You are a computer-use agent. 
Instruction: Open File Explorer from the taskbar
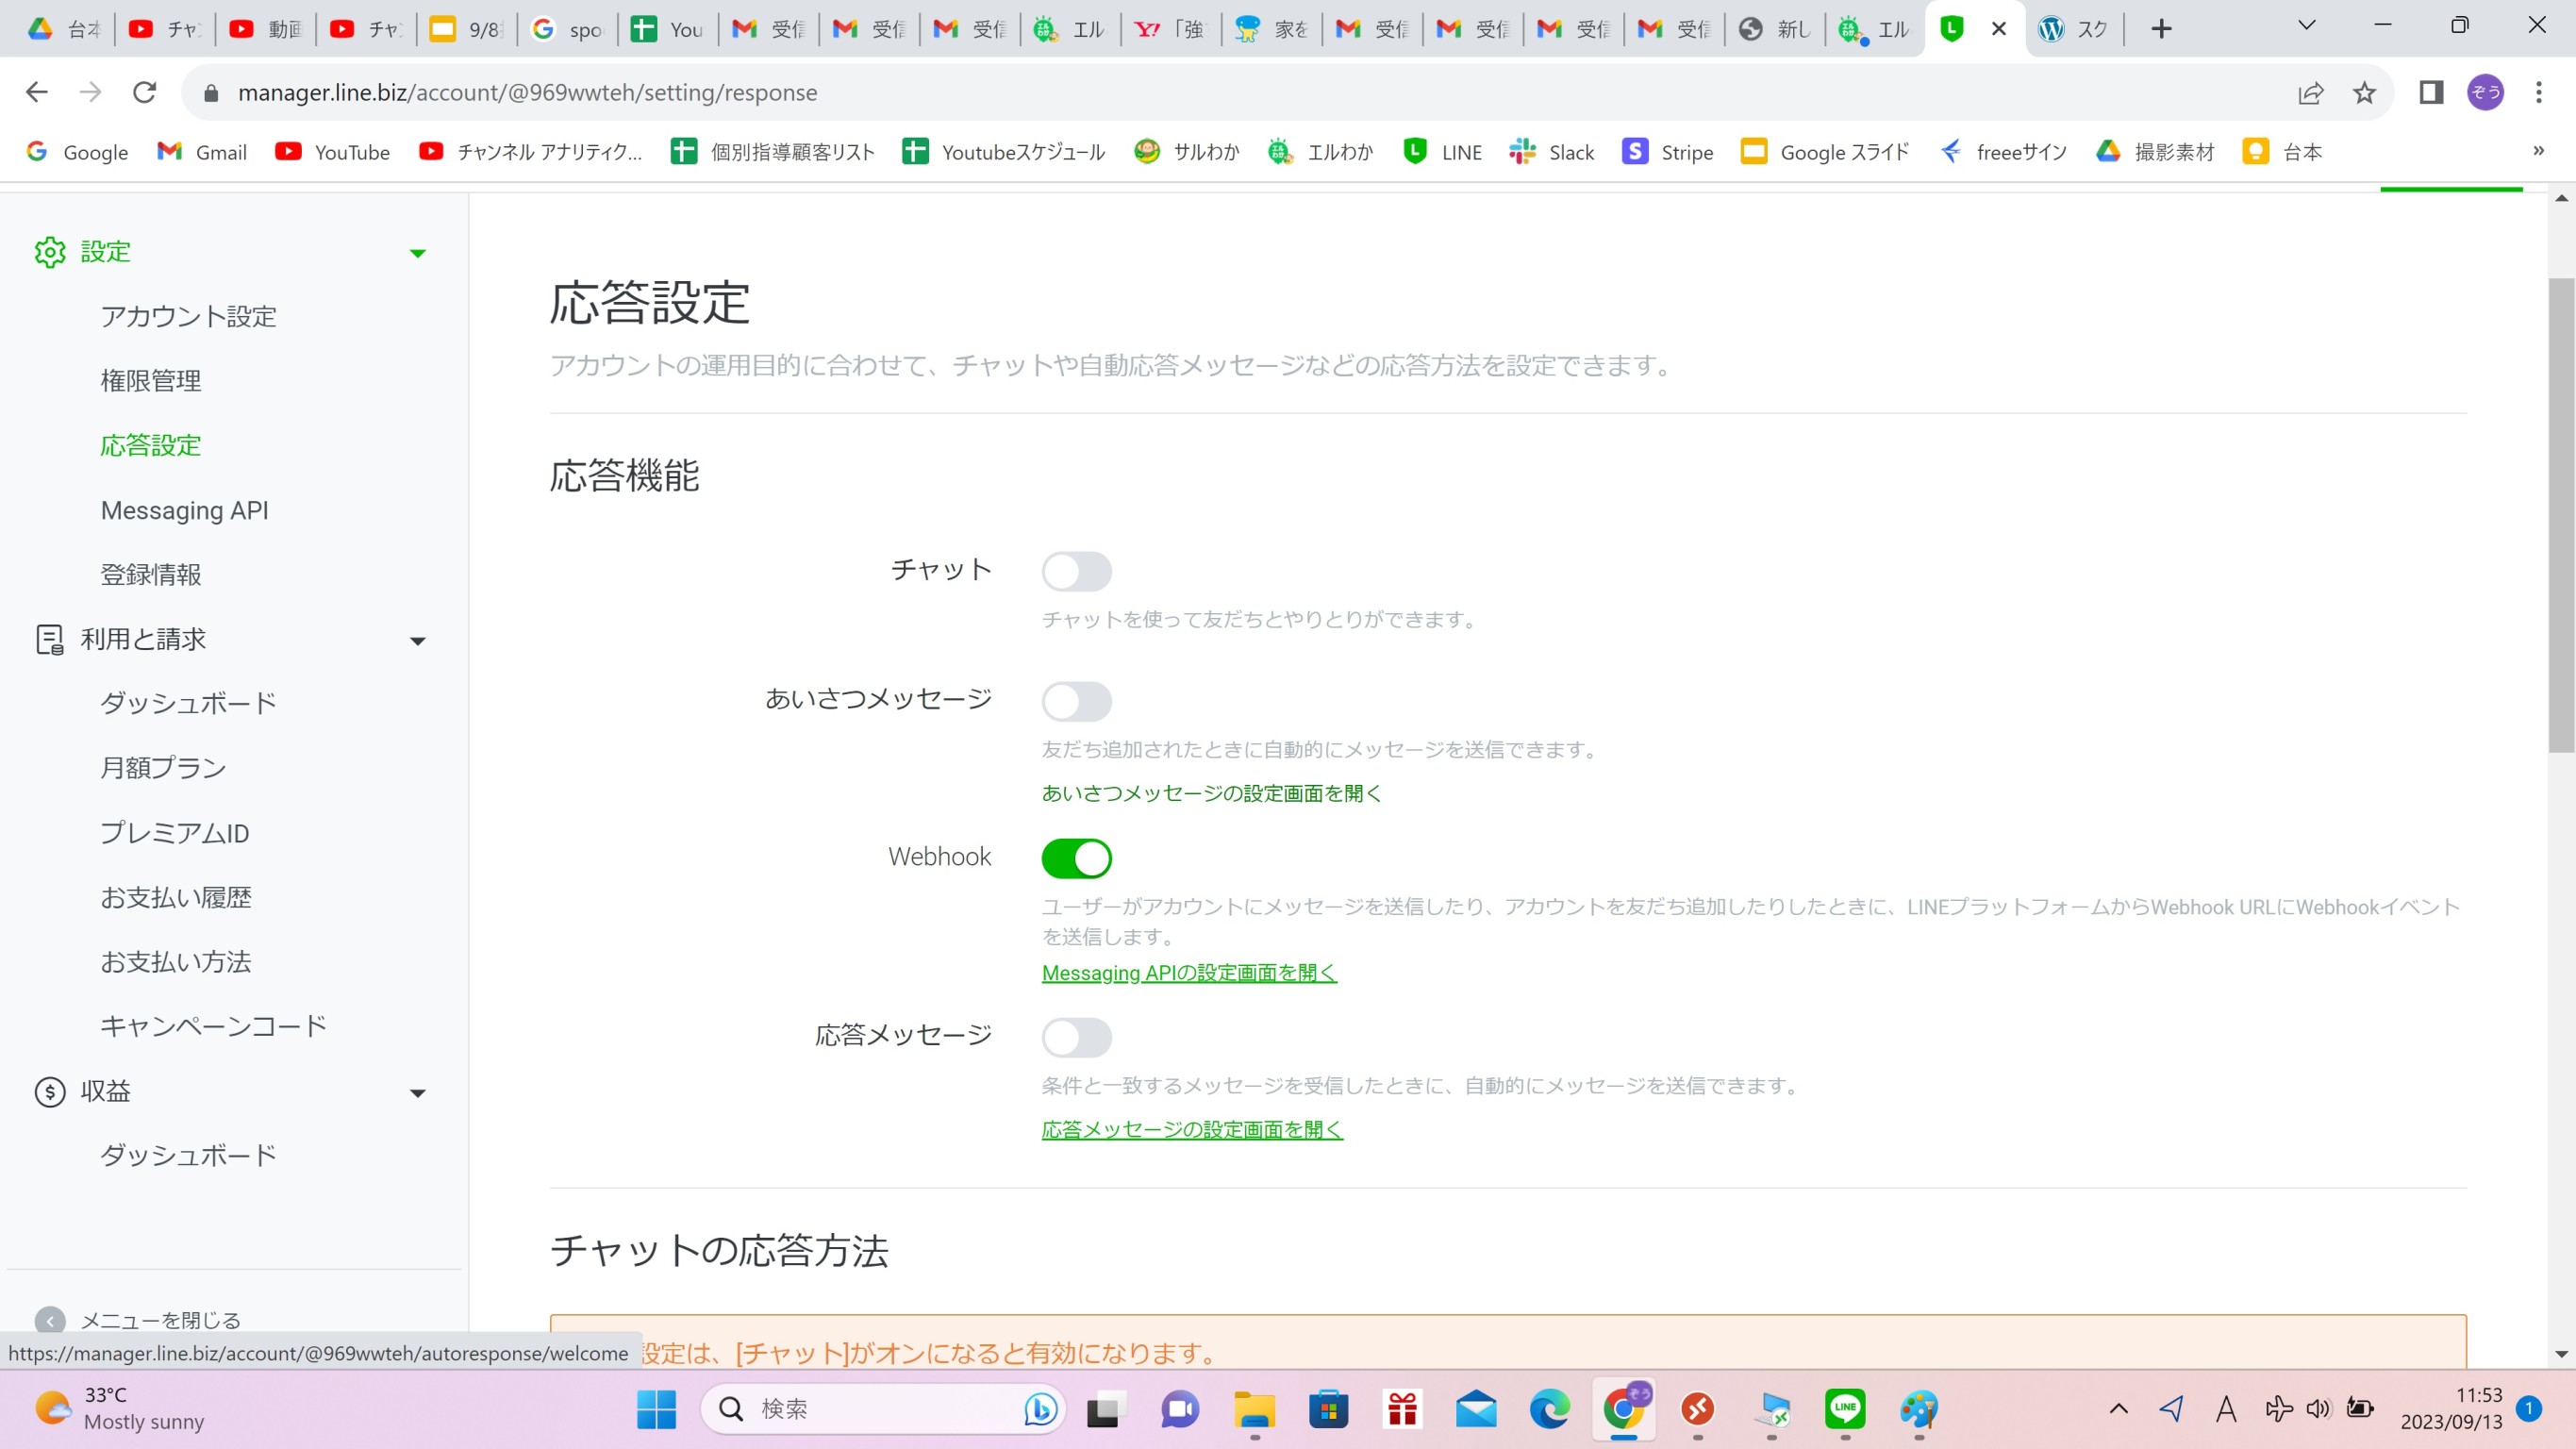tap(1254, 1409)
